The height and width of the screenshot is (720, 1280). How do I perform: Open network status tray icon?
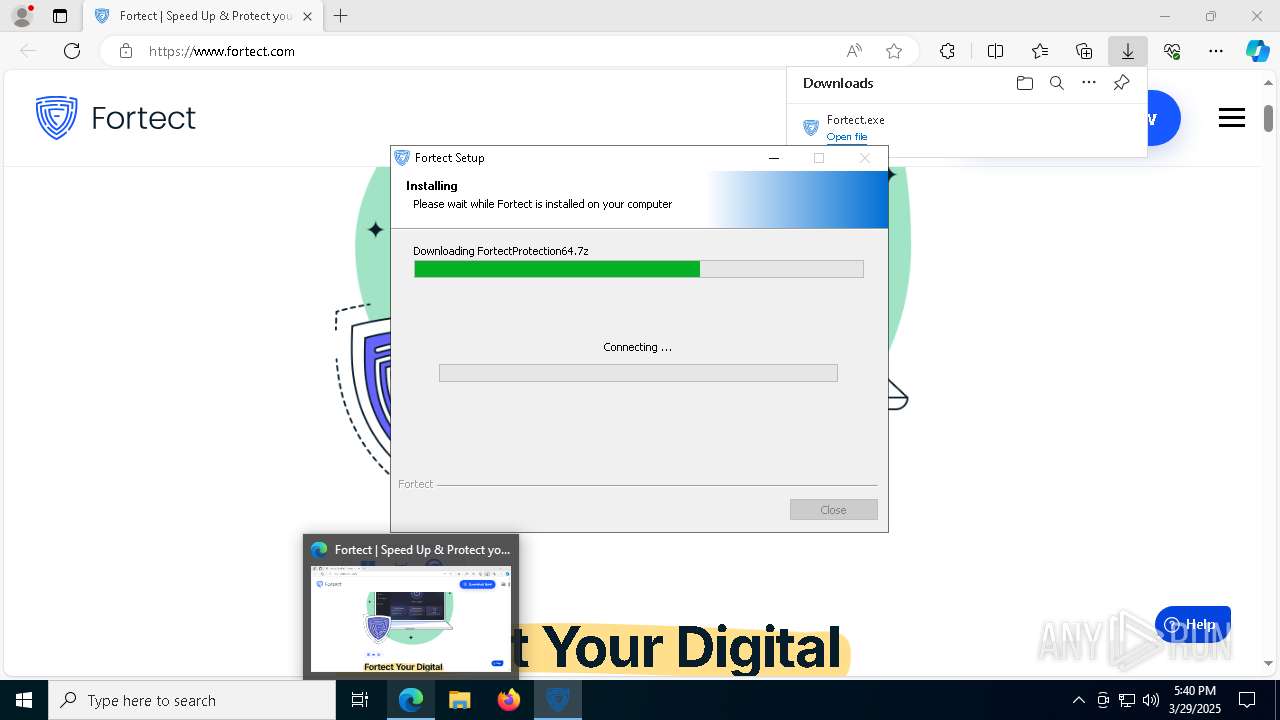point(1127,700)
